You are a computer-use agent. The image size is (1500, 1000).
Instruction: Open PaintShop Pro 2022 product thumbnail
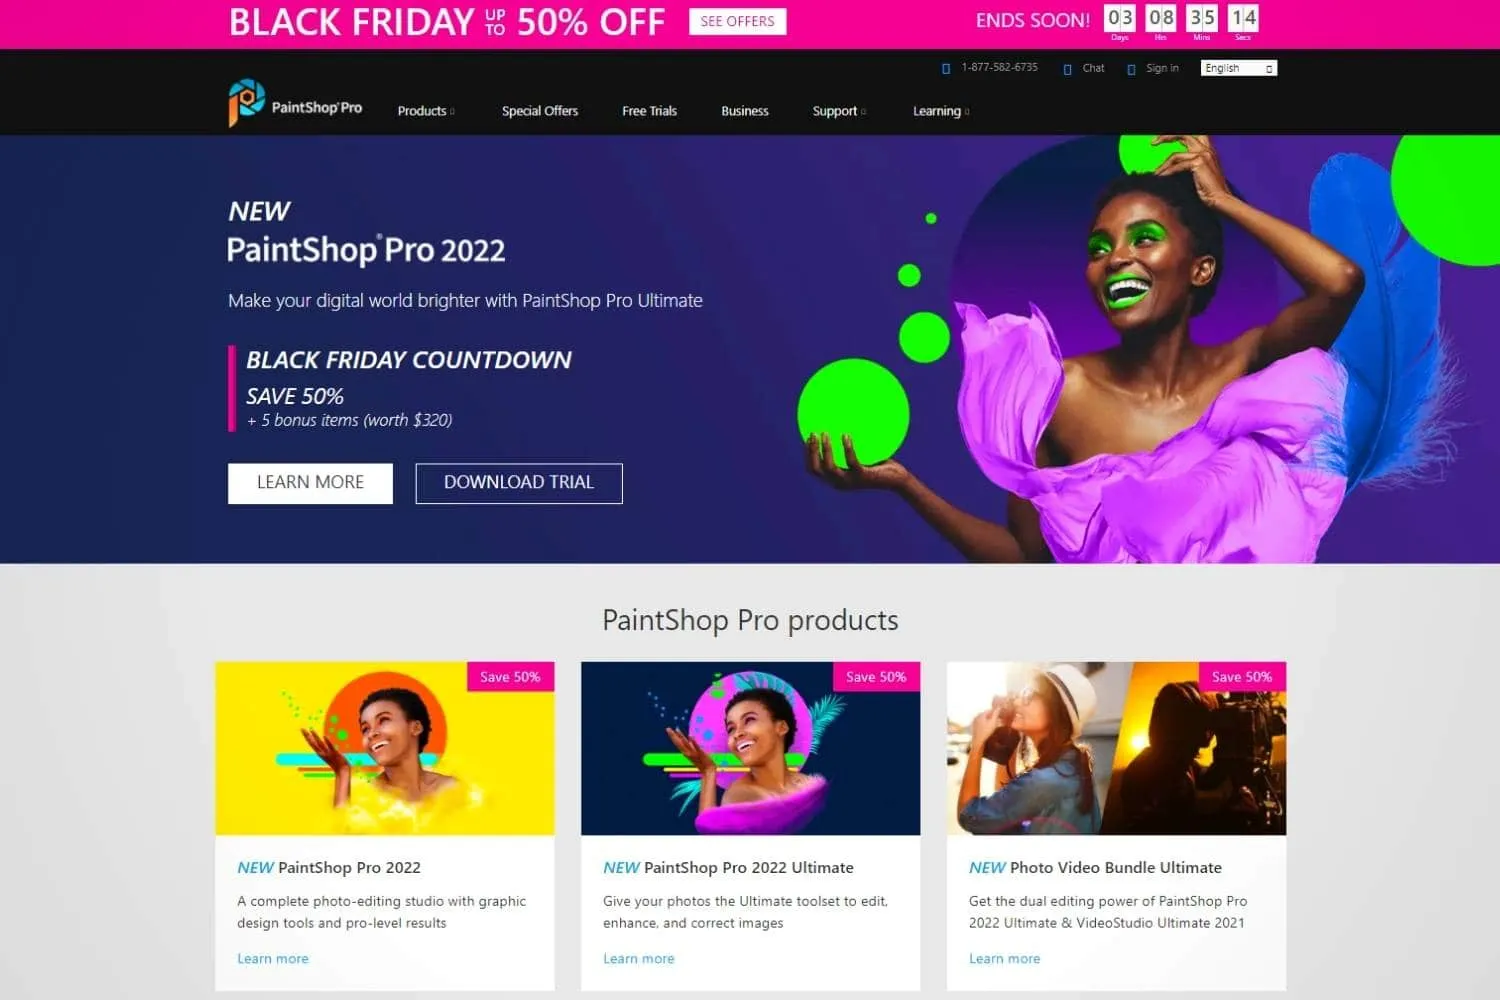point(385,748)
